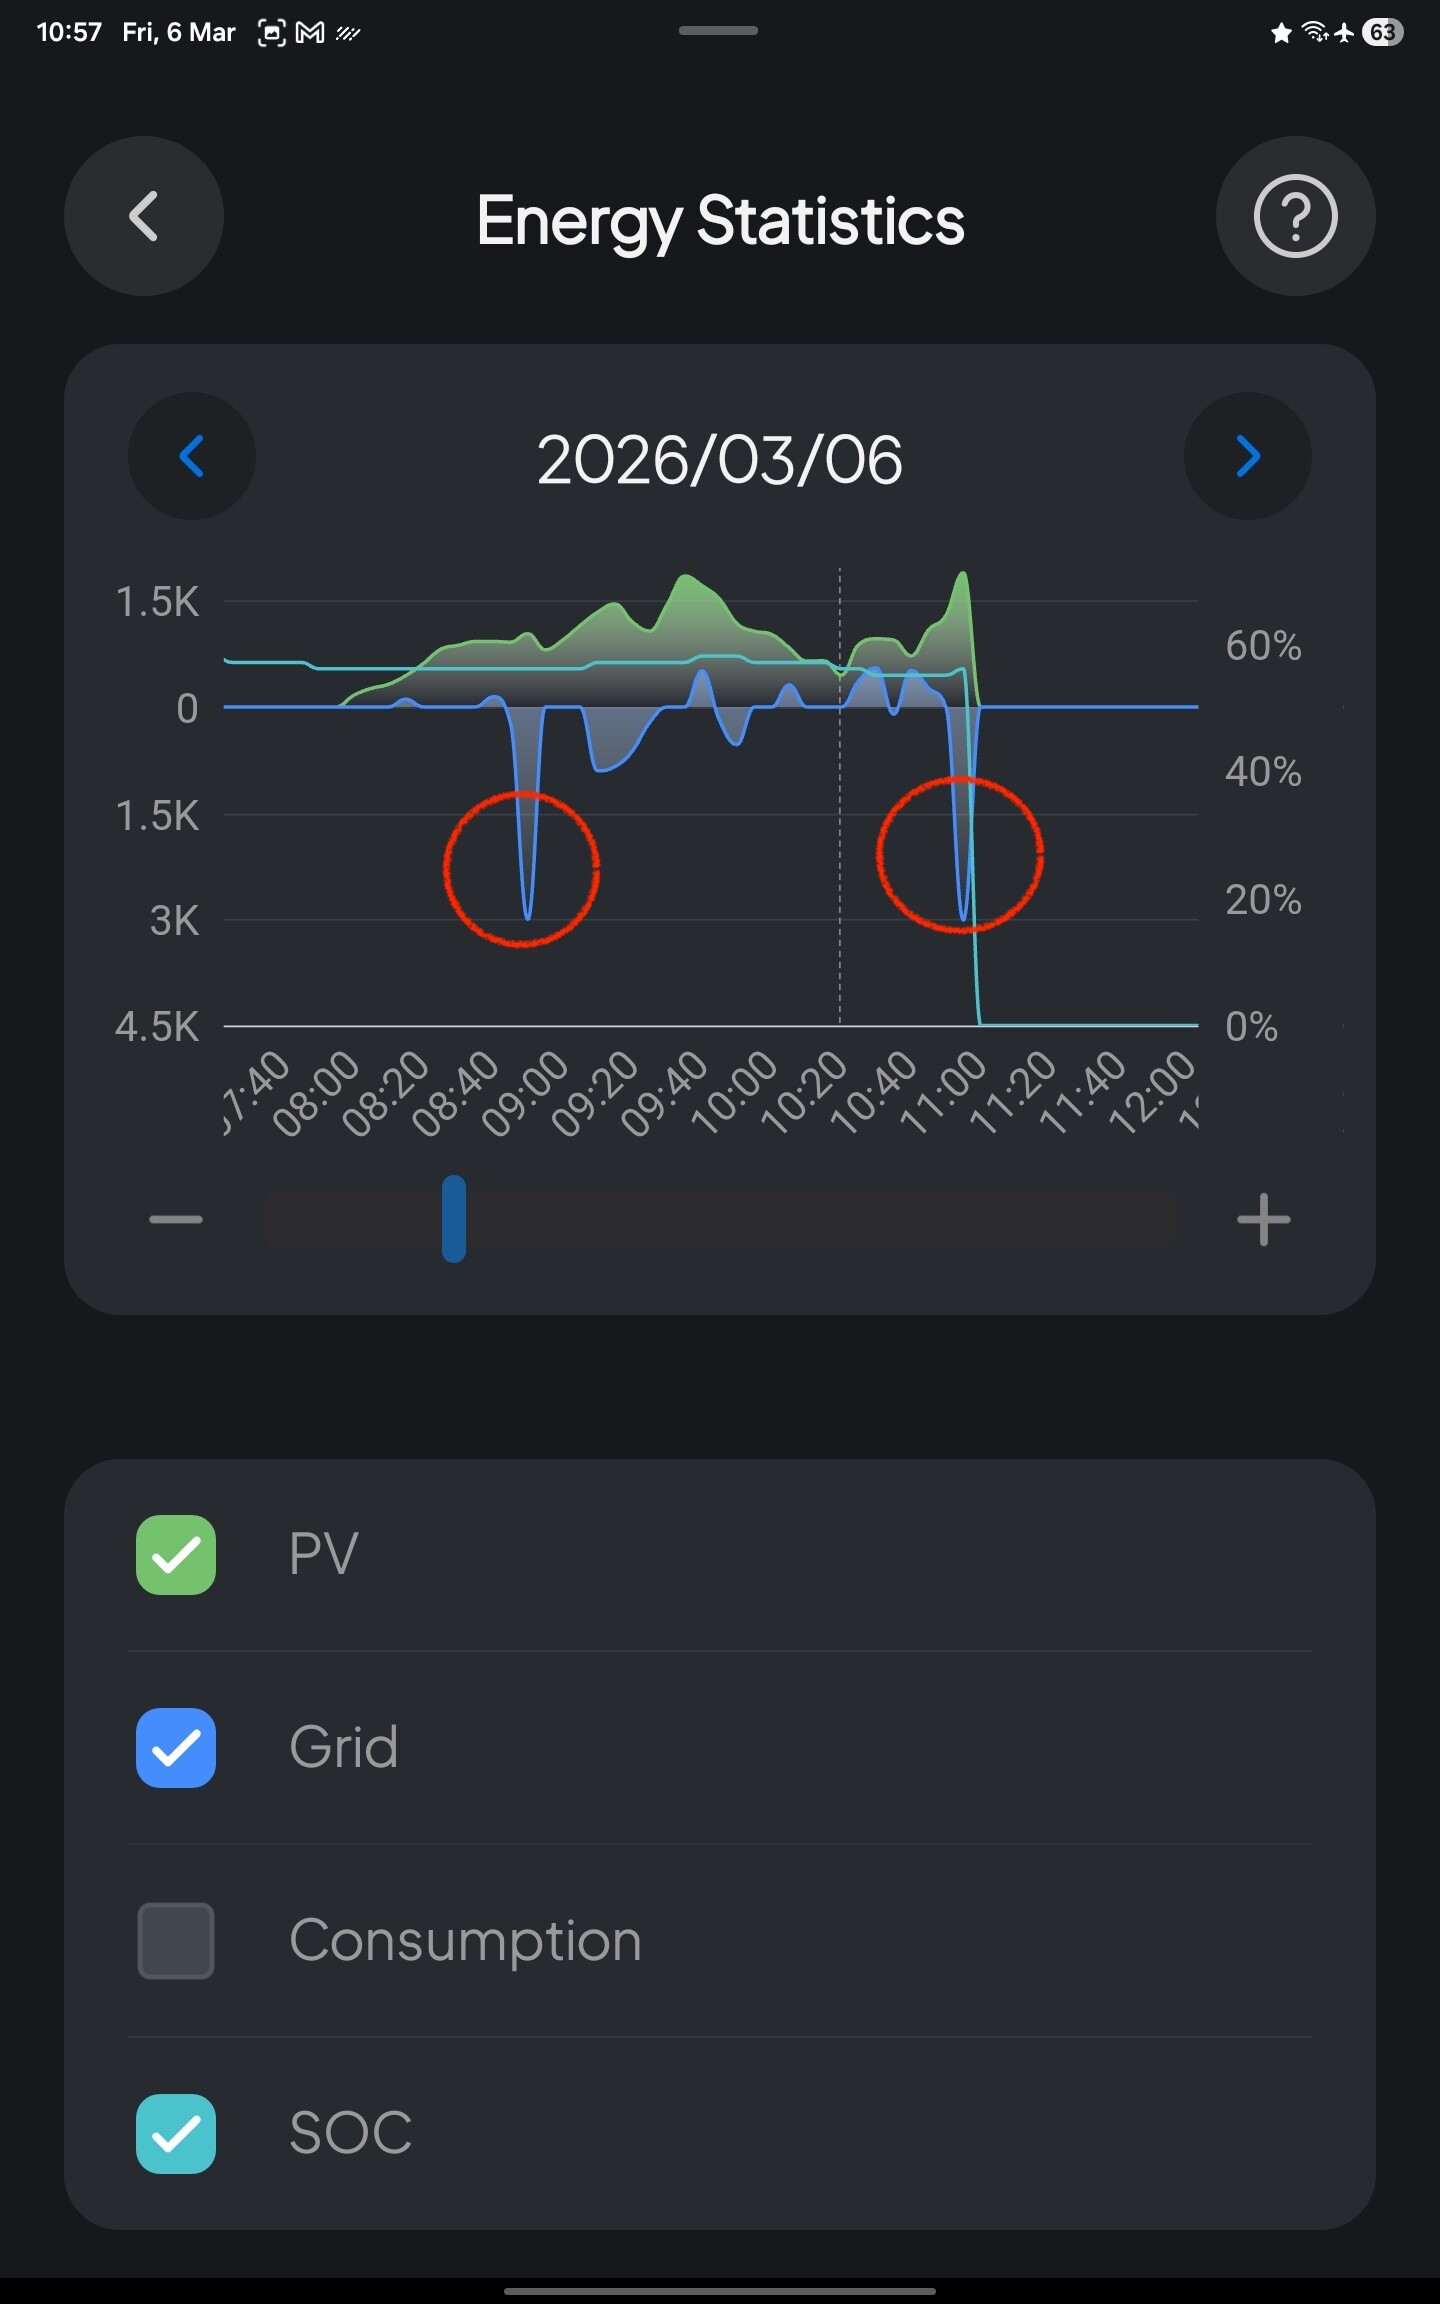Viewport: 1440px width, 2304px height.
Task: Tap the drag handle at screen top
Action: coord(718,31)
